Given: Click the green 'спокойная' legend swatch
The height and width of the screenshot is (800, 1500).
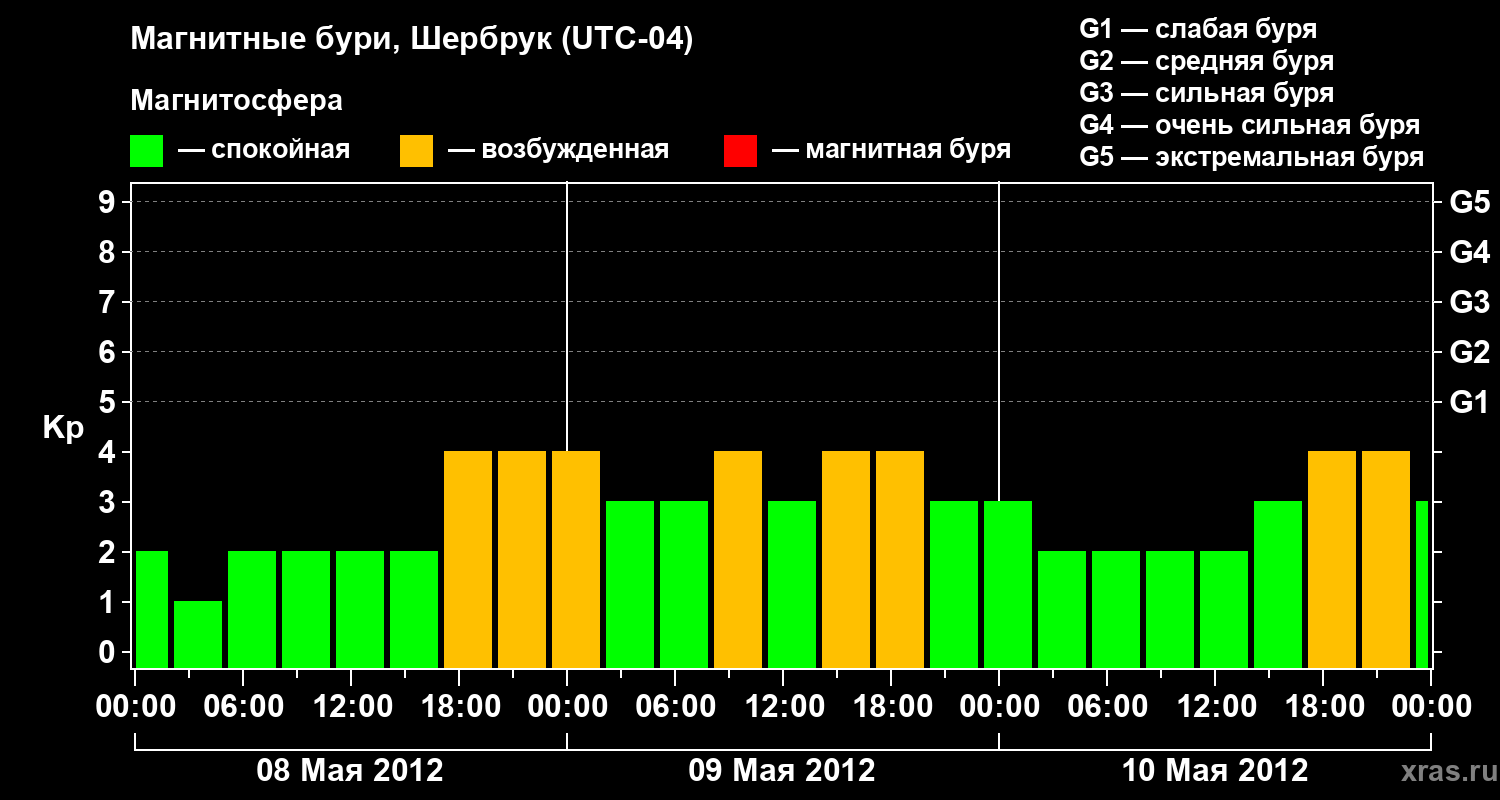Looking at the screenshot, I should [x=146, y=151].
